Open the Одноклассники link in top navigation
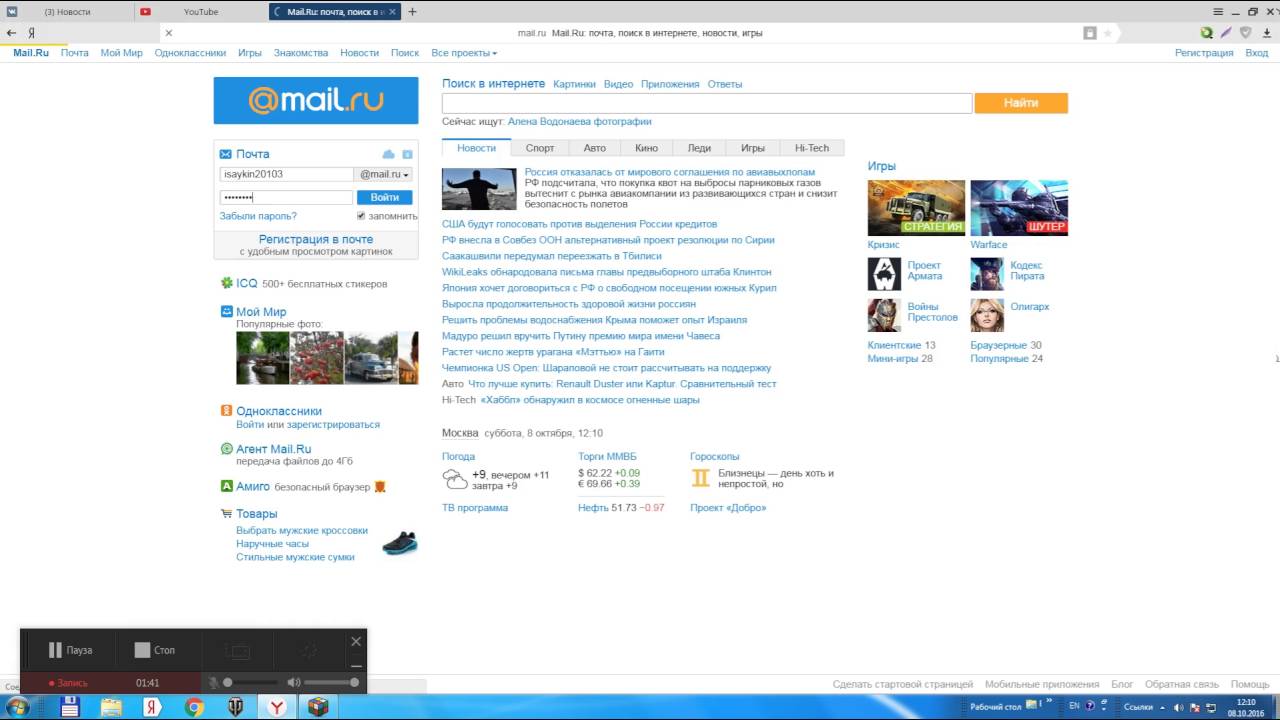This screenshot has width=1280, height=720. [x=190, y=53]
